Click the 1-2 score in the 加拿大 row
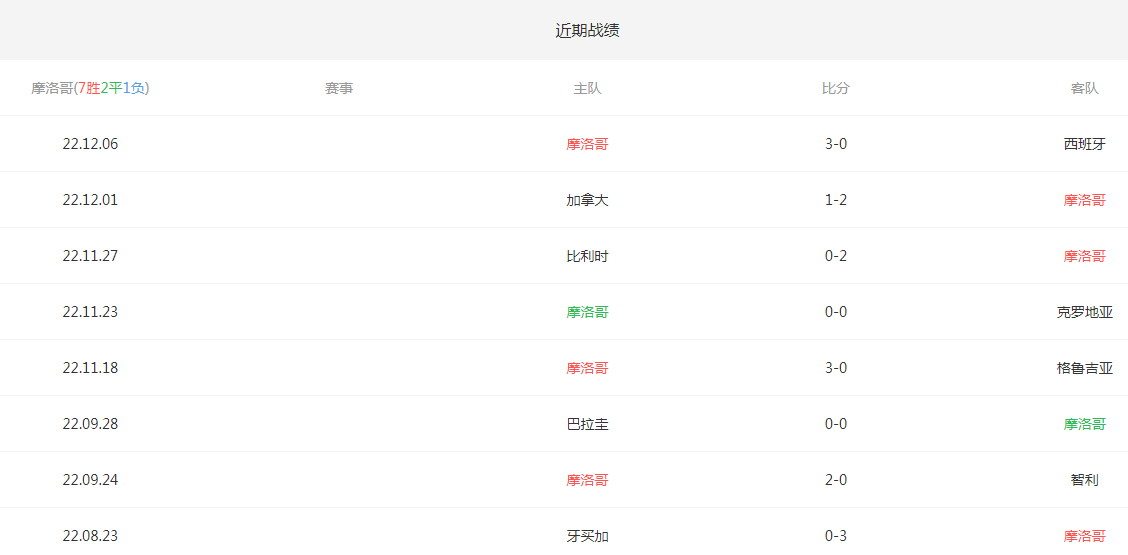 click(x=836, y=200)
